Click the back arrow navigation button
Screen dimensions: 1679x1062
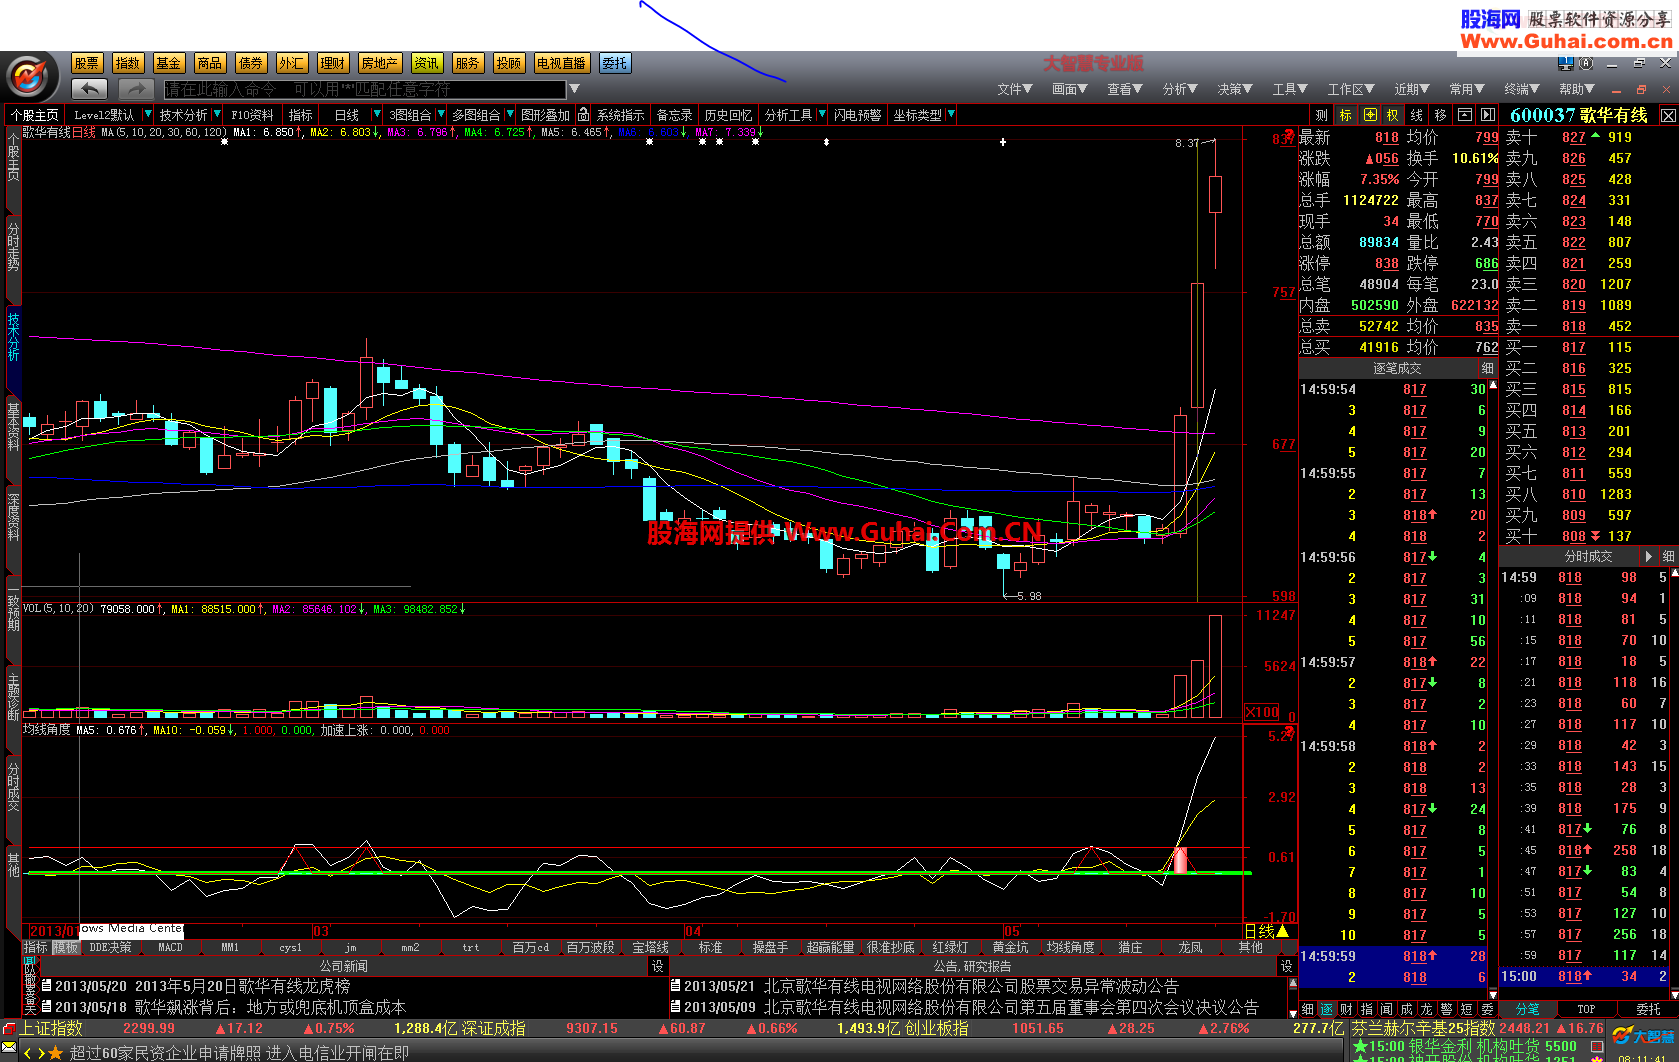[x=89, y=89]
